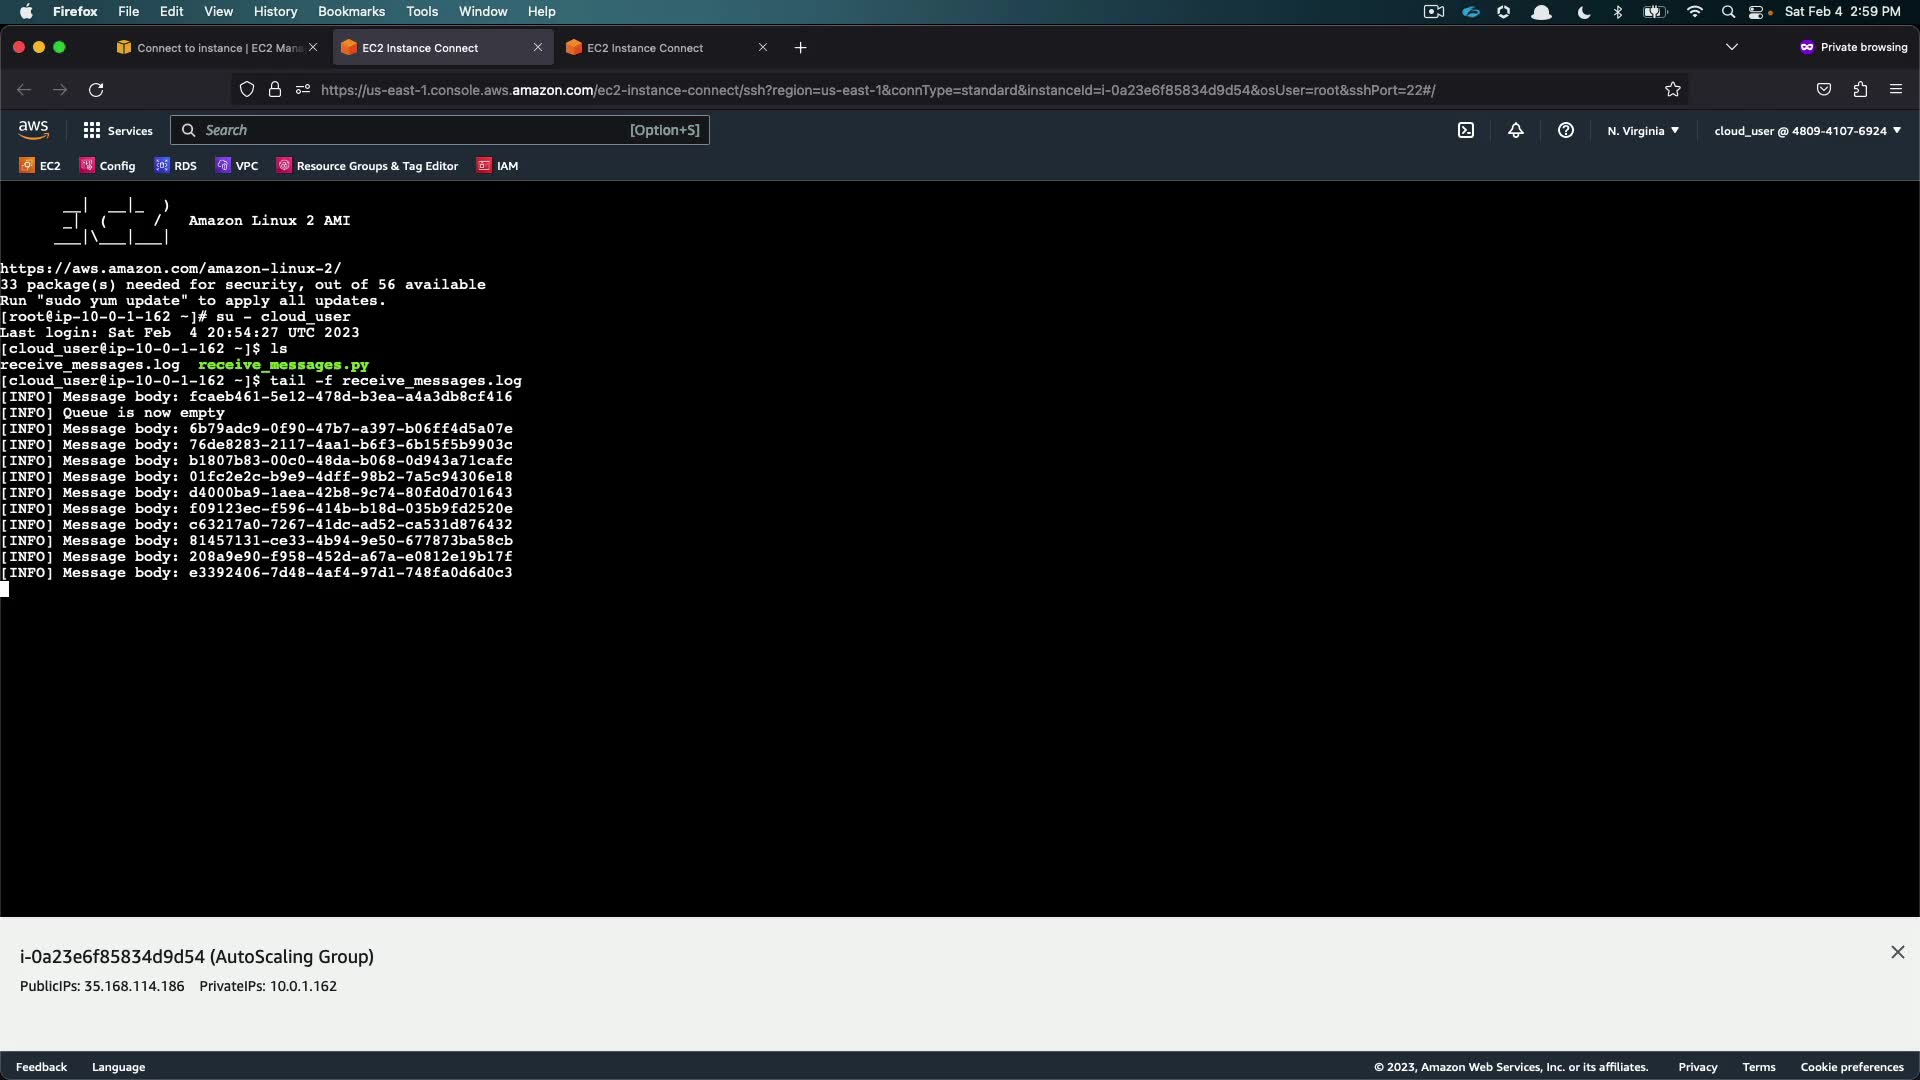
Task: Click the Cookie preferences link
Action: (x=1852, y=1067)
